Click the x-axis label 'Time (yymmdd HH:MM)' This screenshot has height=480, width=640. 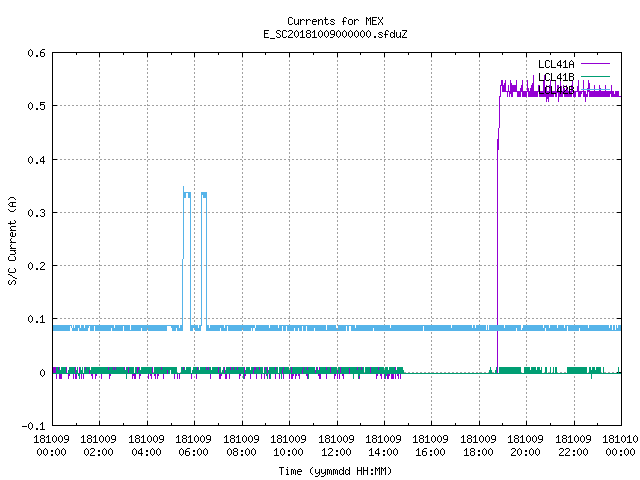click(335, 471)
